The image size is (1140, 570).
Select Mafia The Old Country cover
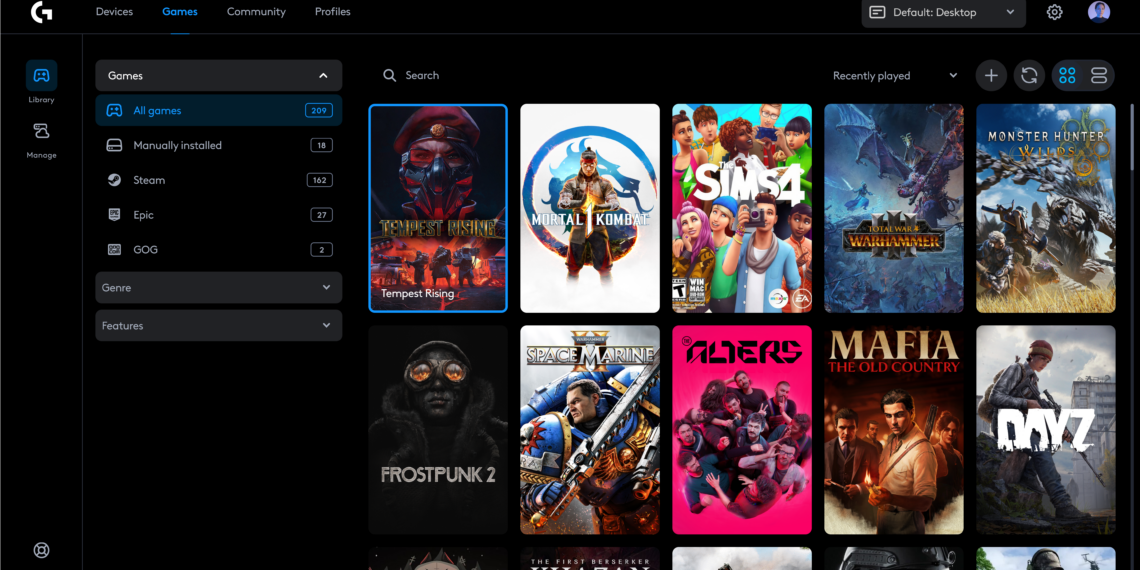click(894, 430)
